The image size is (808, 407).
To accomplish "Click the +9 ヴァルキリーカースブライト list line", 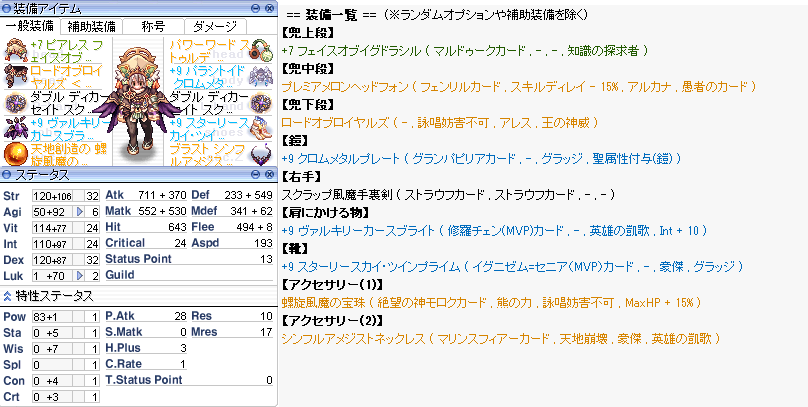I will pos(495,231).
